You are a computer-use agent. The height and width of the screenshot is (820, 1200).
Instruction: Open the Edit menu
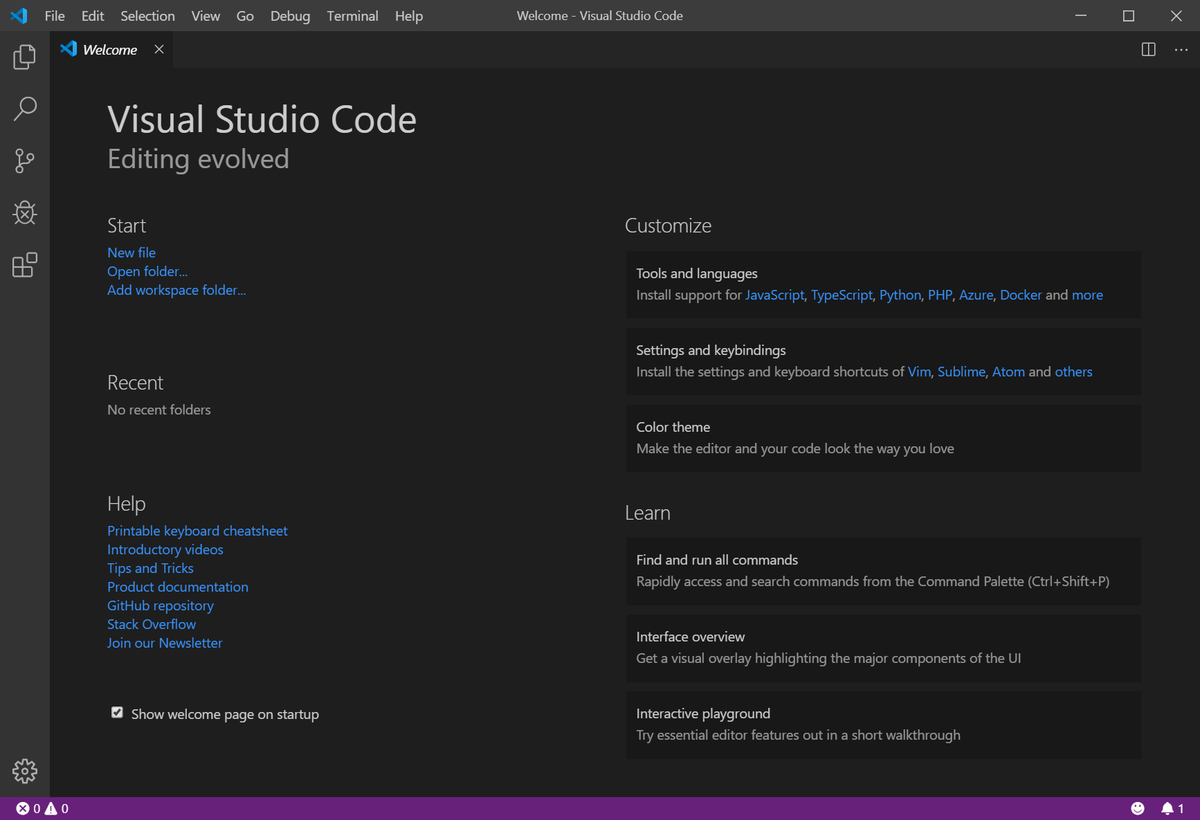tap(93, 16)
